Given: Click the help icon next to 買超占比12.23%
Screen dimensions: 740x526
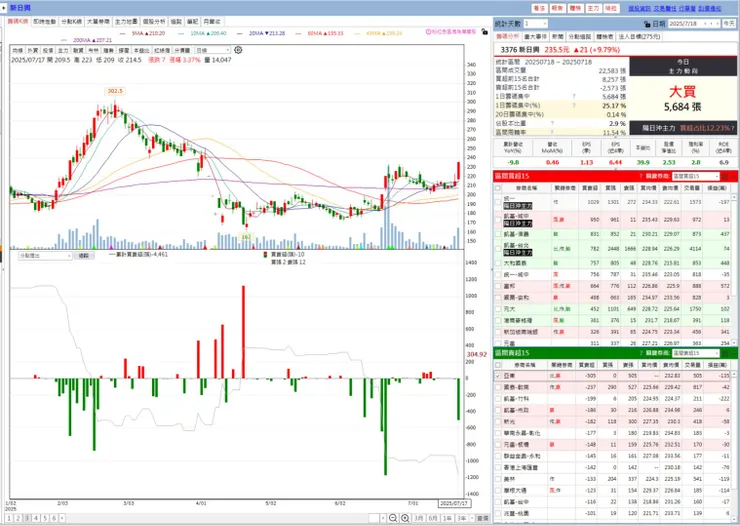Looking at the screenshot, I should pos(732,128).
